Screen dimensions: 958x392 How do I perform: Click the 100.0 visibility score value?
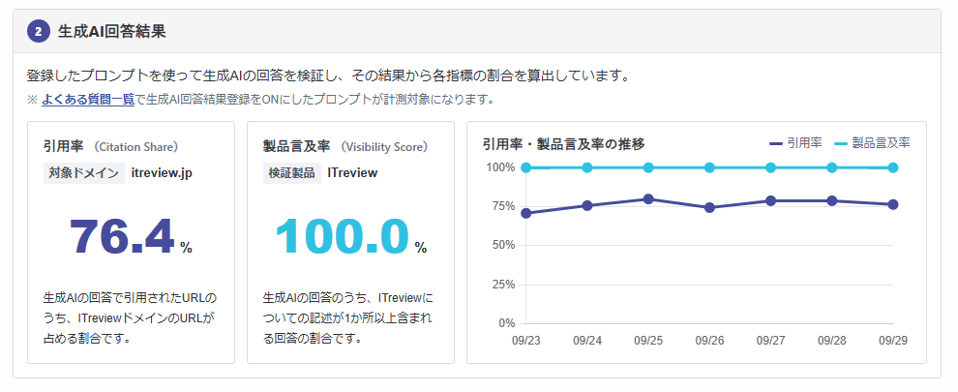[342, 237]
